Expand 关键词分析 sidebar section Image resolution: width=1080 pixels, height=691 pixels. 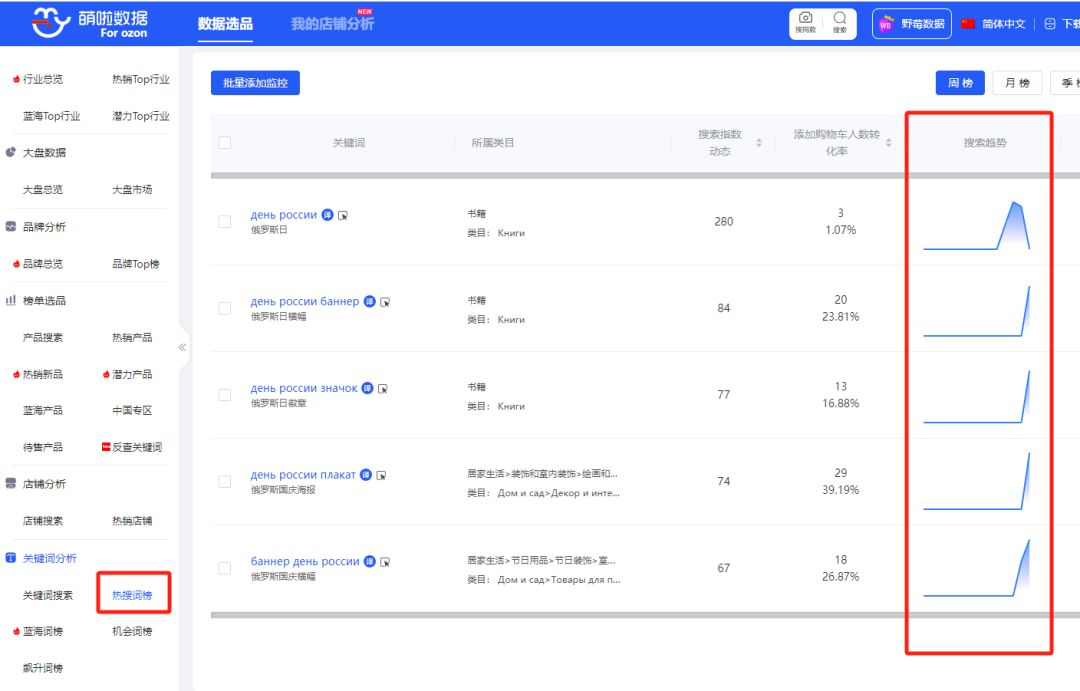coord(50,558)
